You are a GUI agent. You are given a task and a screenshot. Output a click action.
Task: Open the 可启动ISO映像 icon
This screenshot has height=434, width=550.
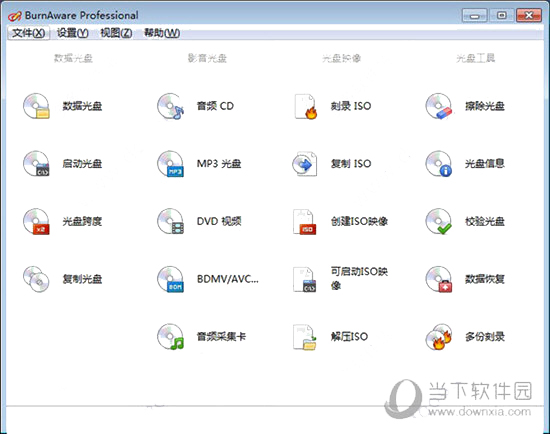tap(305, 279)
